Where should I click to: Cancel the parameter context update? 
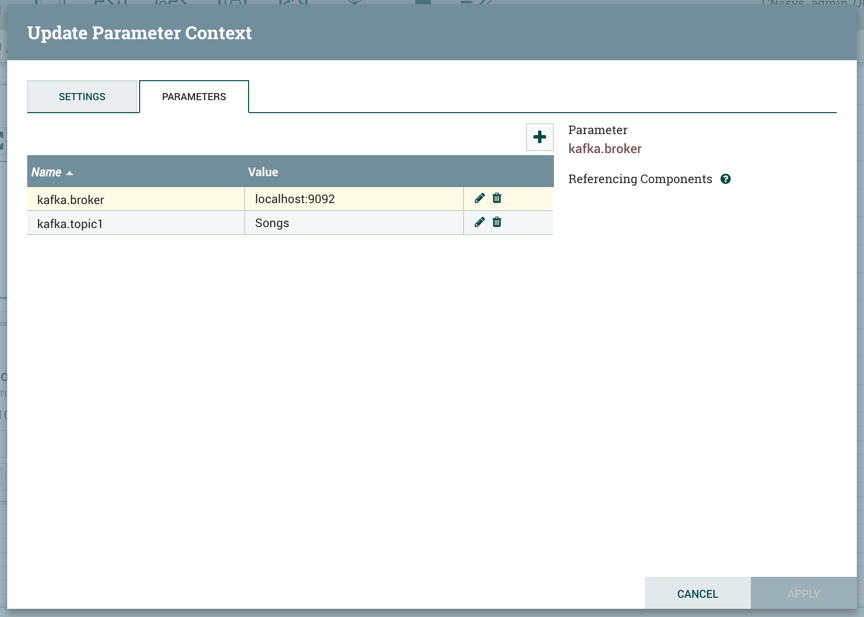tap(697, 593)
